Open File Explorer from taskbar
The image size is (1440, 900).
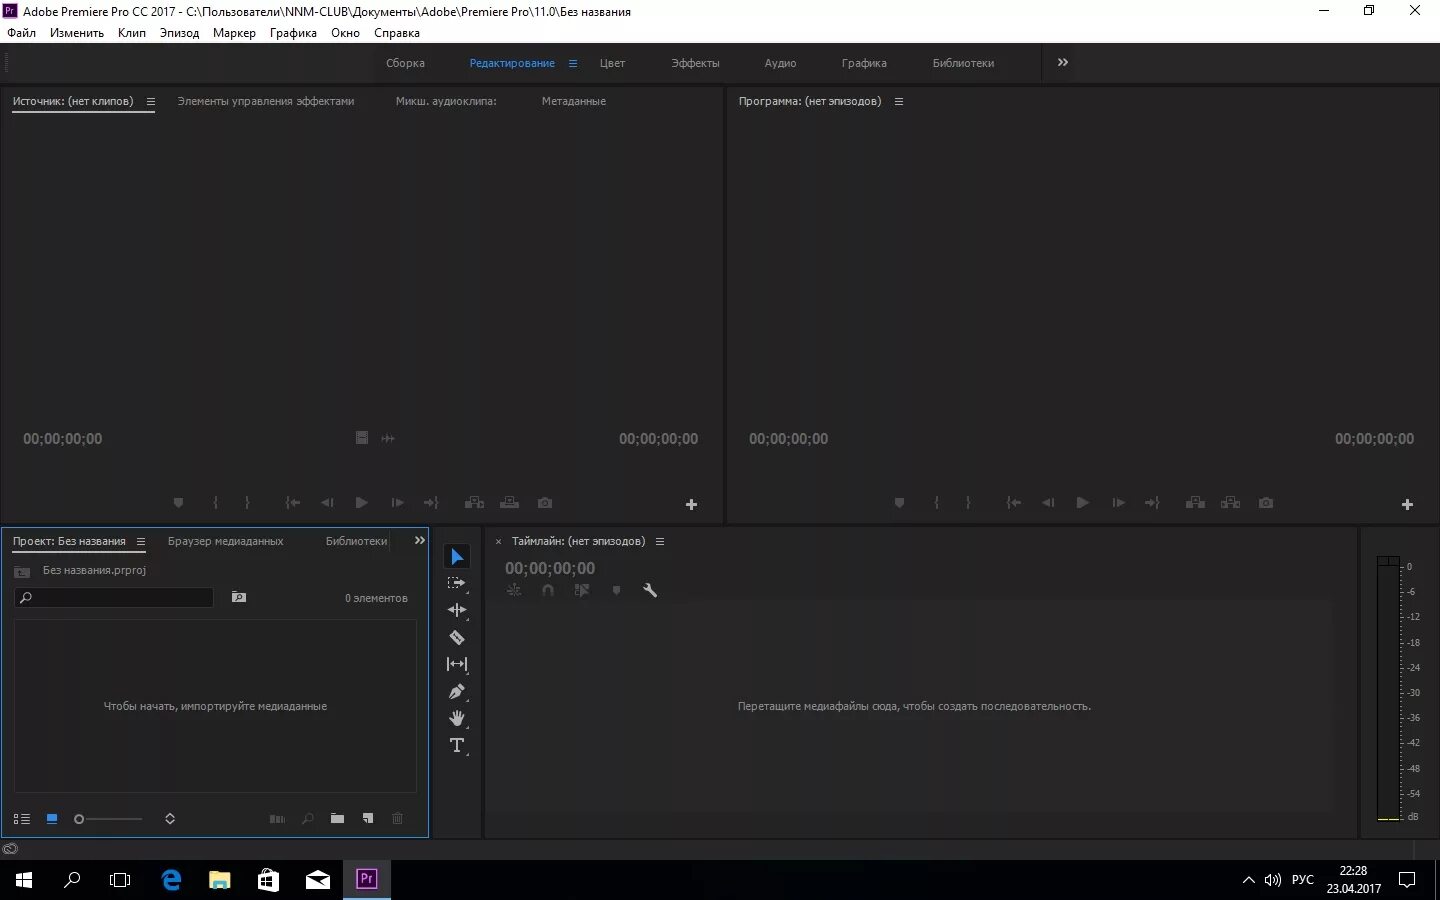click(x=219, y=880)
